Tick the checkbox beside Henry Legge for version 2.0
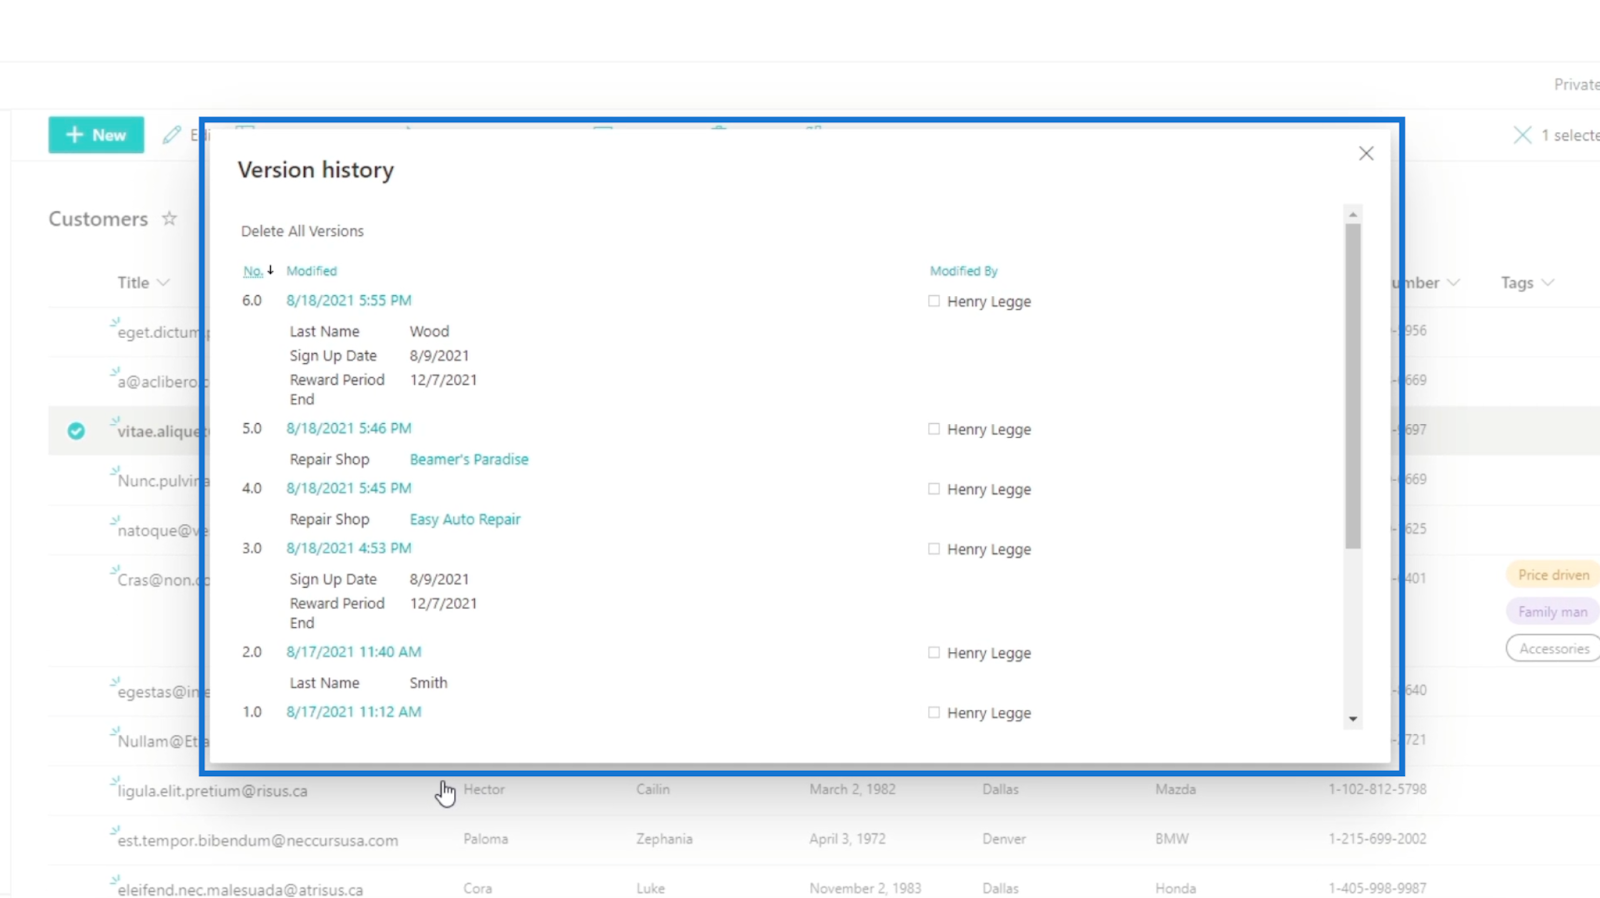Image resolution: width=1600 pixels, height=898 pixels. coord(934,652)
